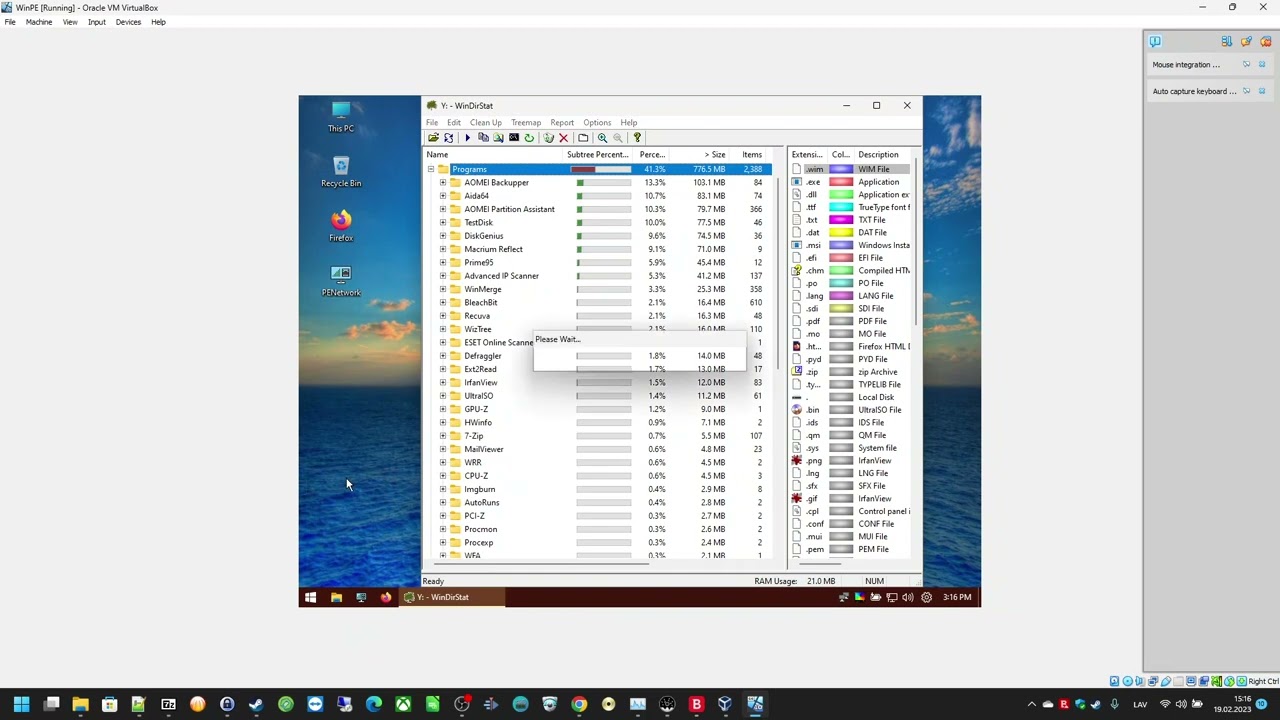Select the Recuva folder row
Viewport: 1280px width, 720px height.
tap(598, 316)
